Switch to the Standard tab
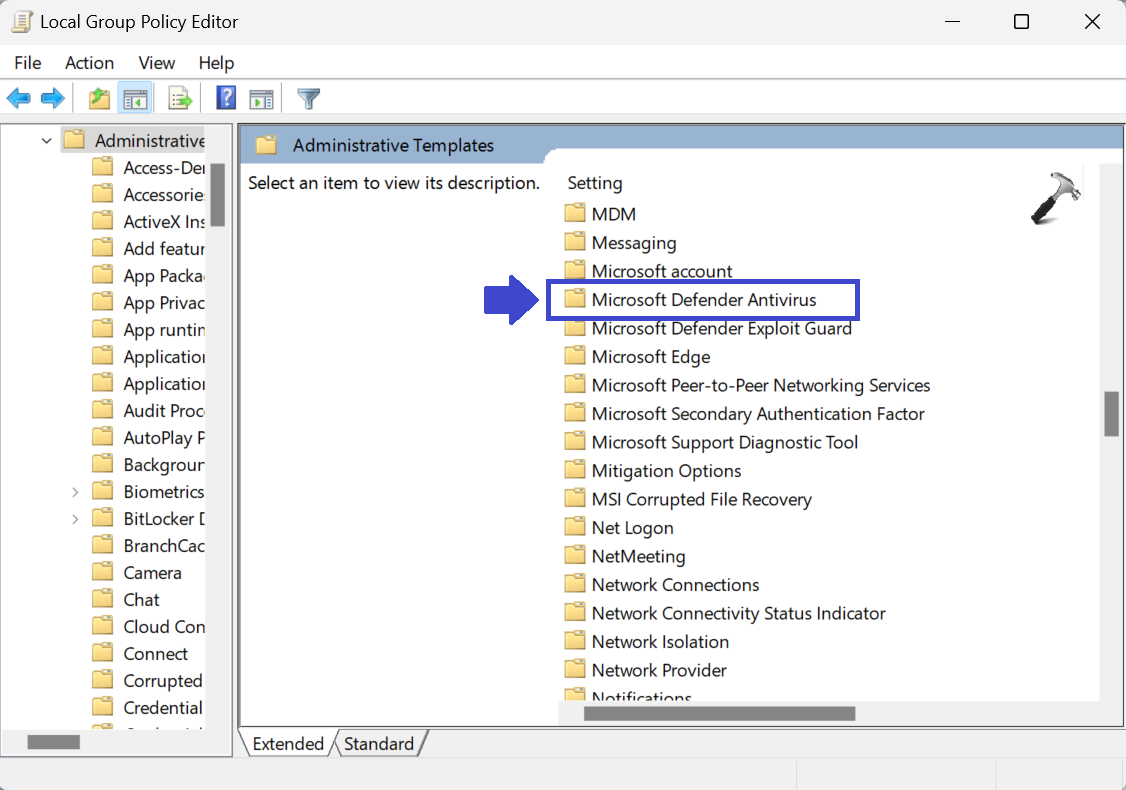 [379, 743]
